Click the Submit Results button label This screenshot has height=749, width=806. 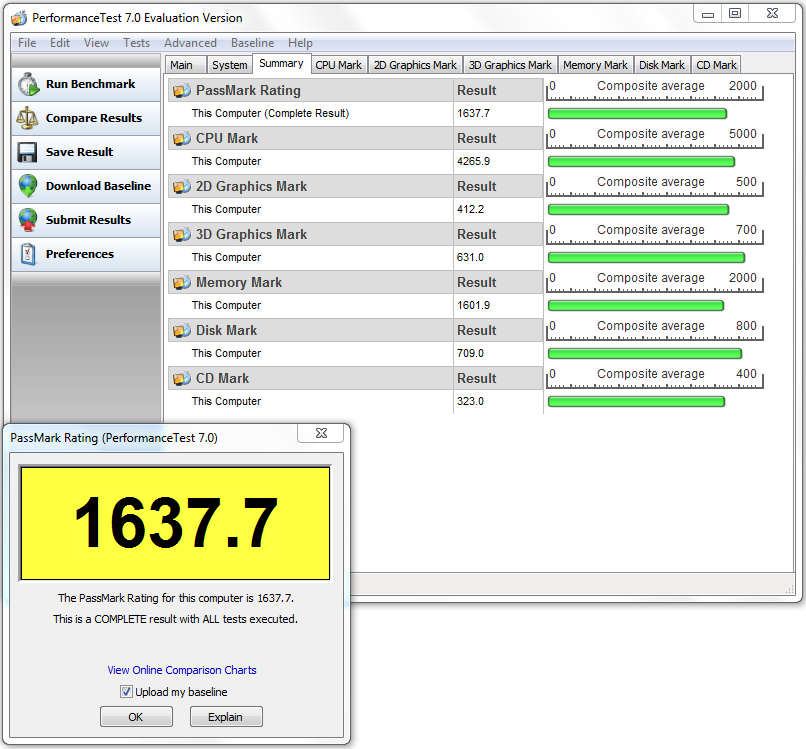(x=88, y=220)
